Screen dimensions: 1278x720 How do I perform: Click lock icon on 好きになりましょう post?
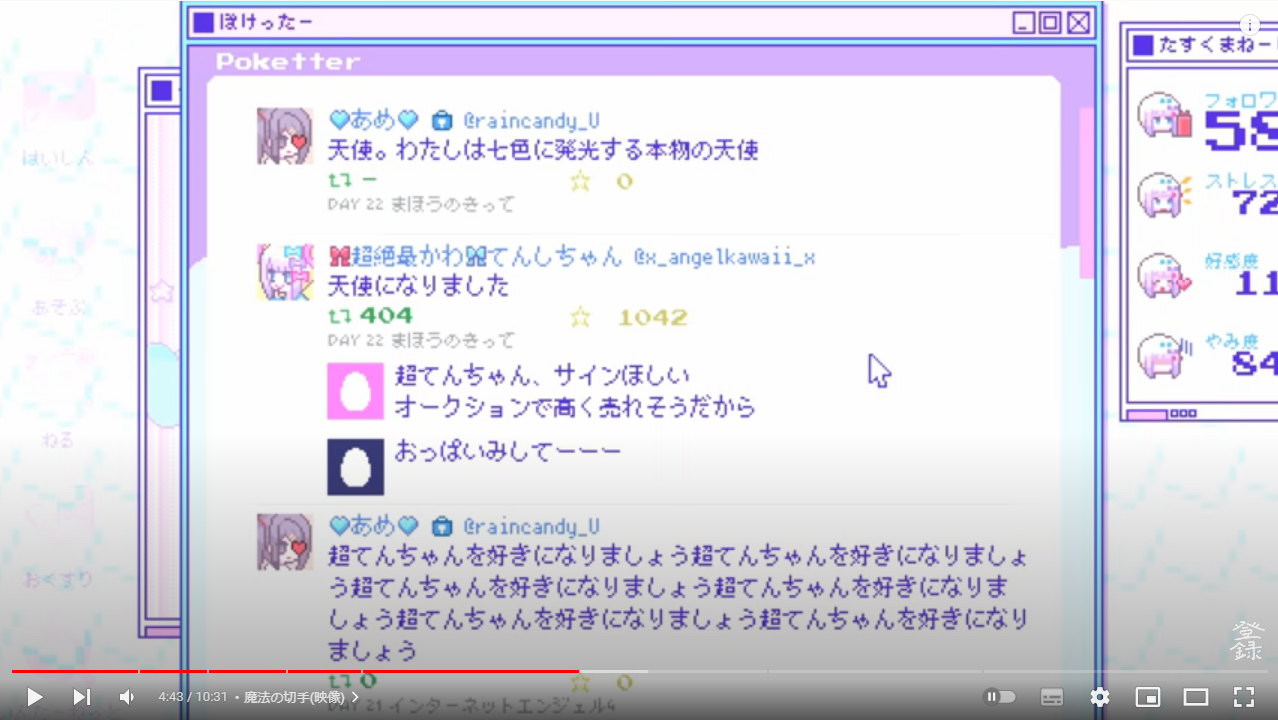(441, 526)
